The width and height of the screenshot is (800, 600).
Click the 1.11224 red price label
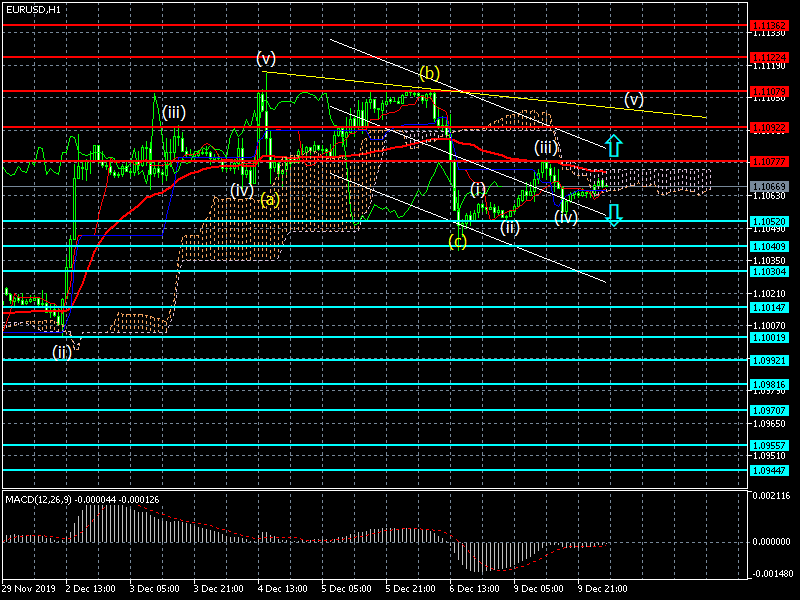(x=769, y=58)
